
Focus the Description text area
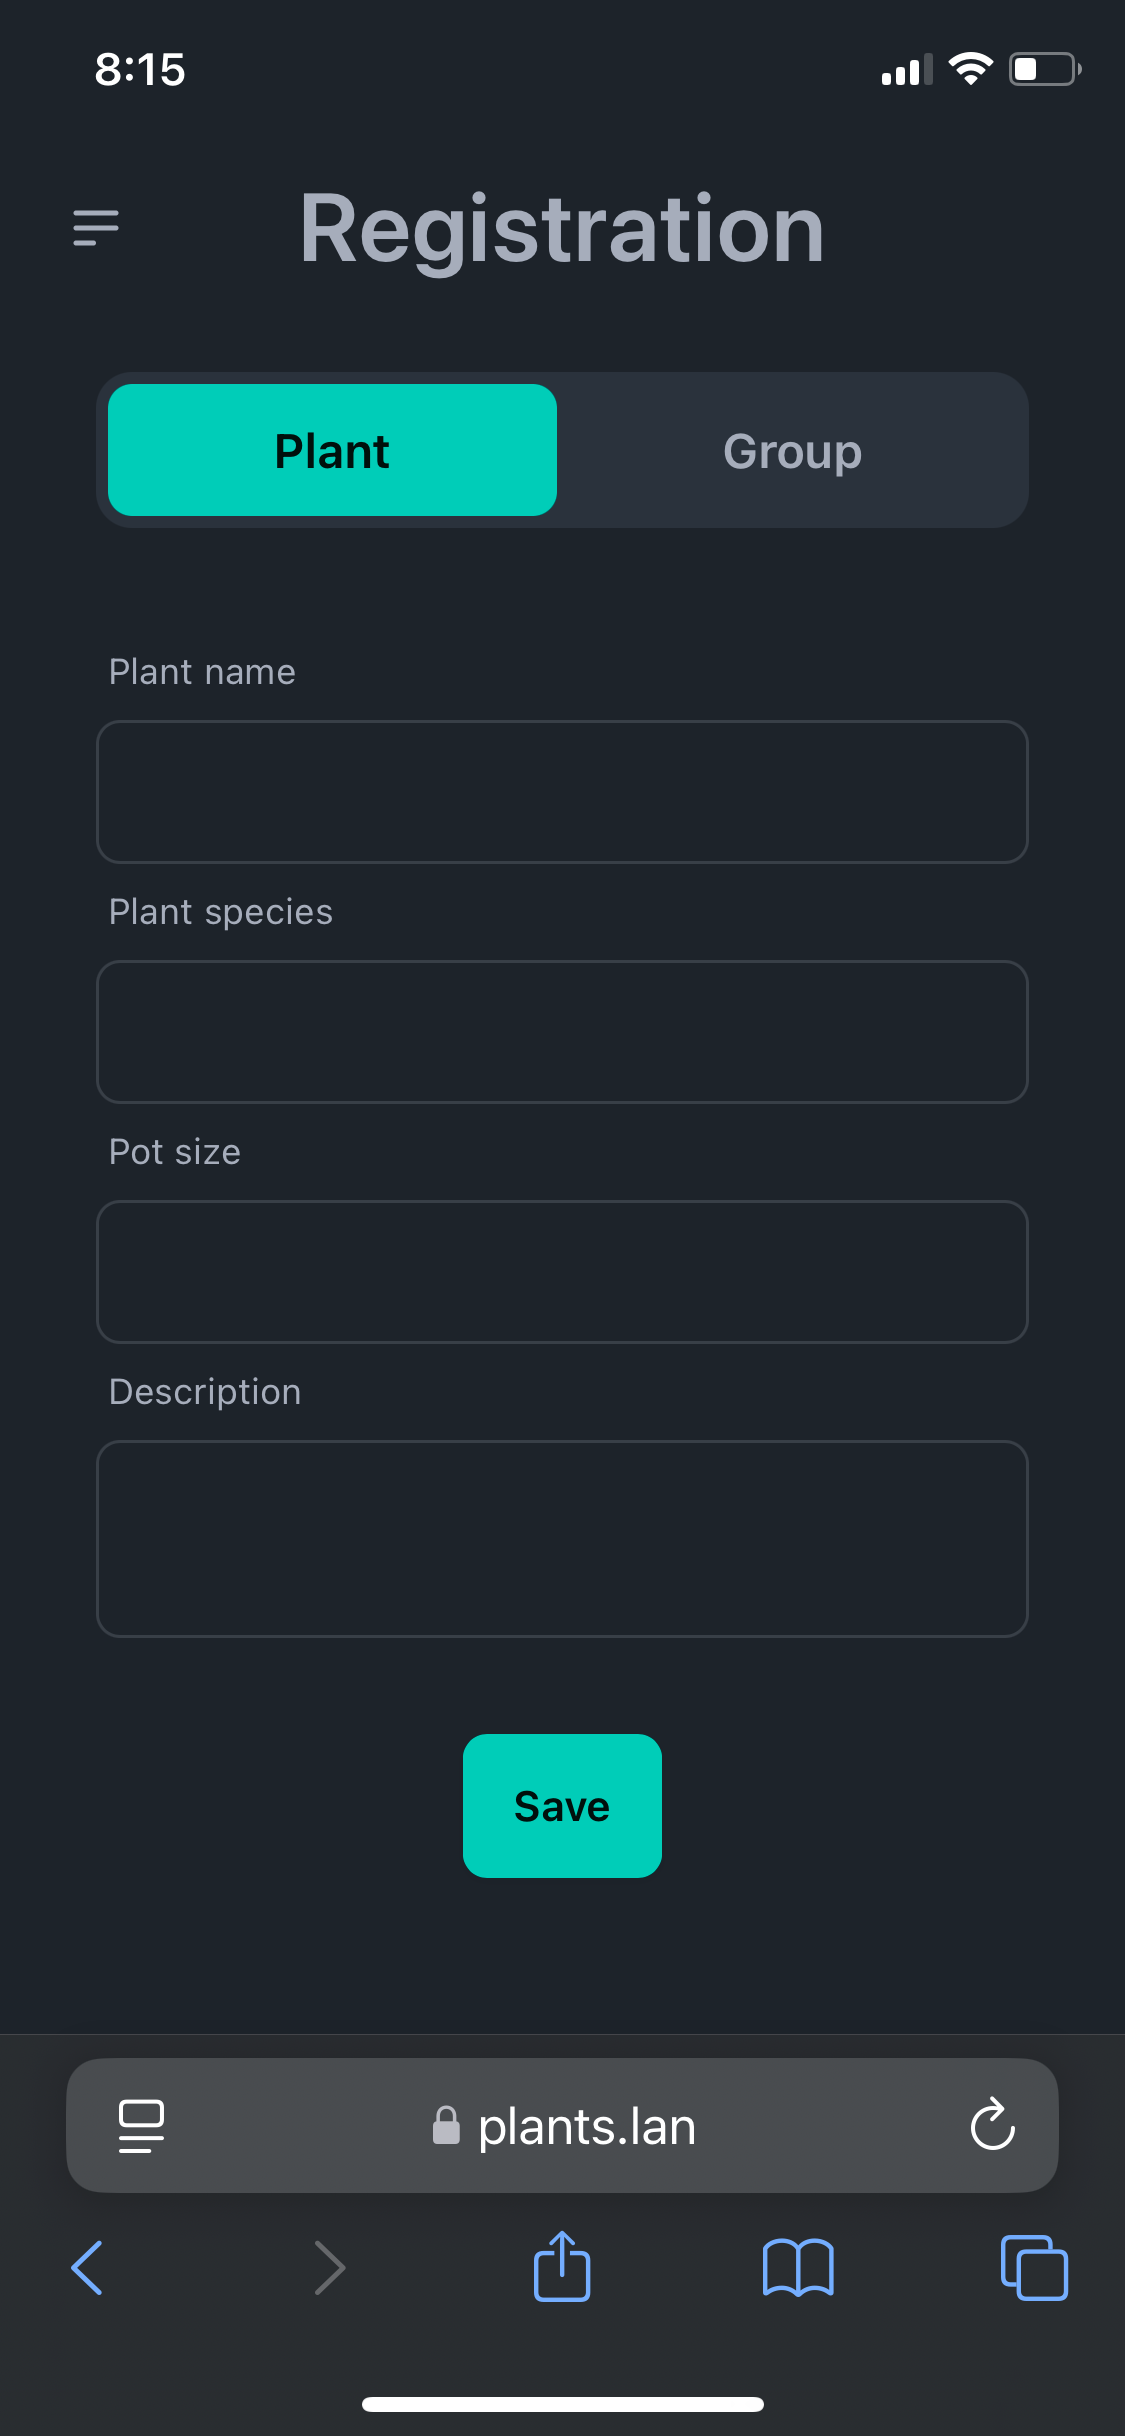(562, 1539)
